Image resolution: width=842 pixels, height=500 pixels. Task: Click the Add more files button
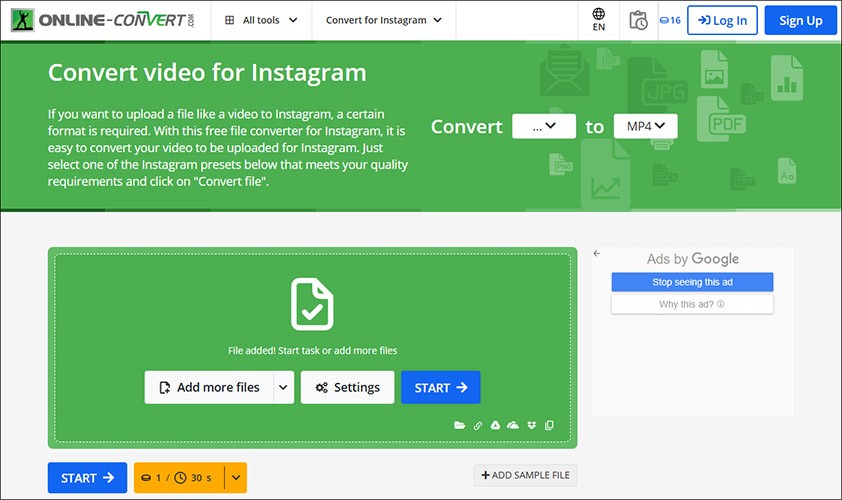pos(209,387)
